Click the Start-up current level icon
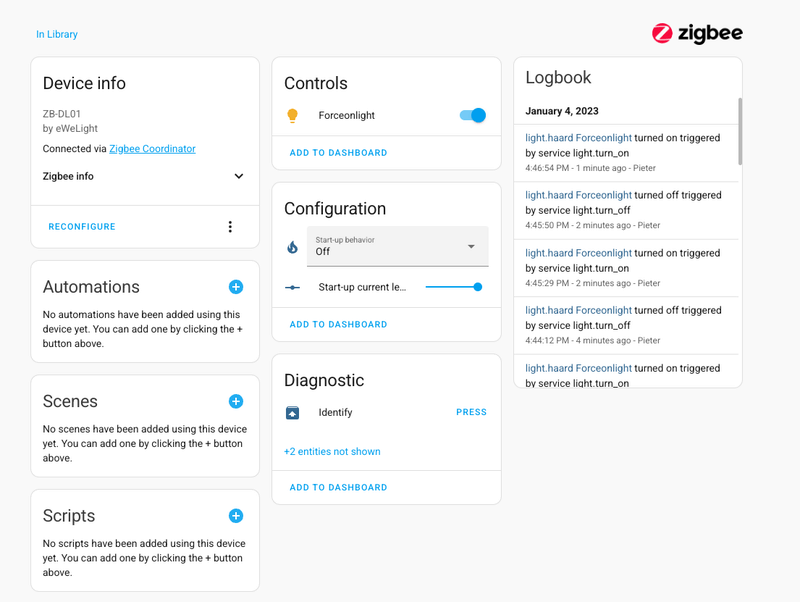800x602 pixels. coord(292,287)
